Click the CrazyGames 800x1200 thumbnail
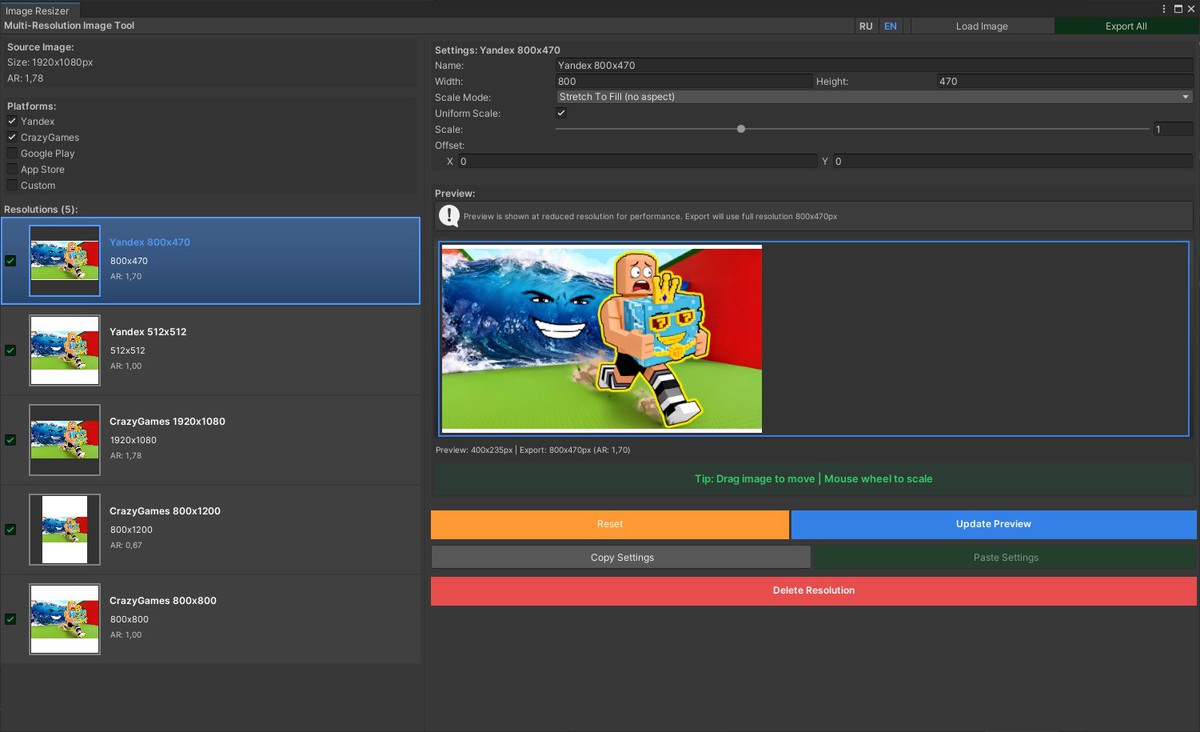Viewport: 1200px width, 732px height. tap(65, 529)
